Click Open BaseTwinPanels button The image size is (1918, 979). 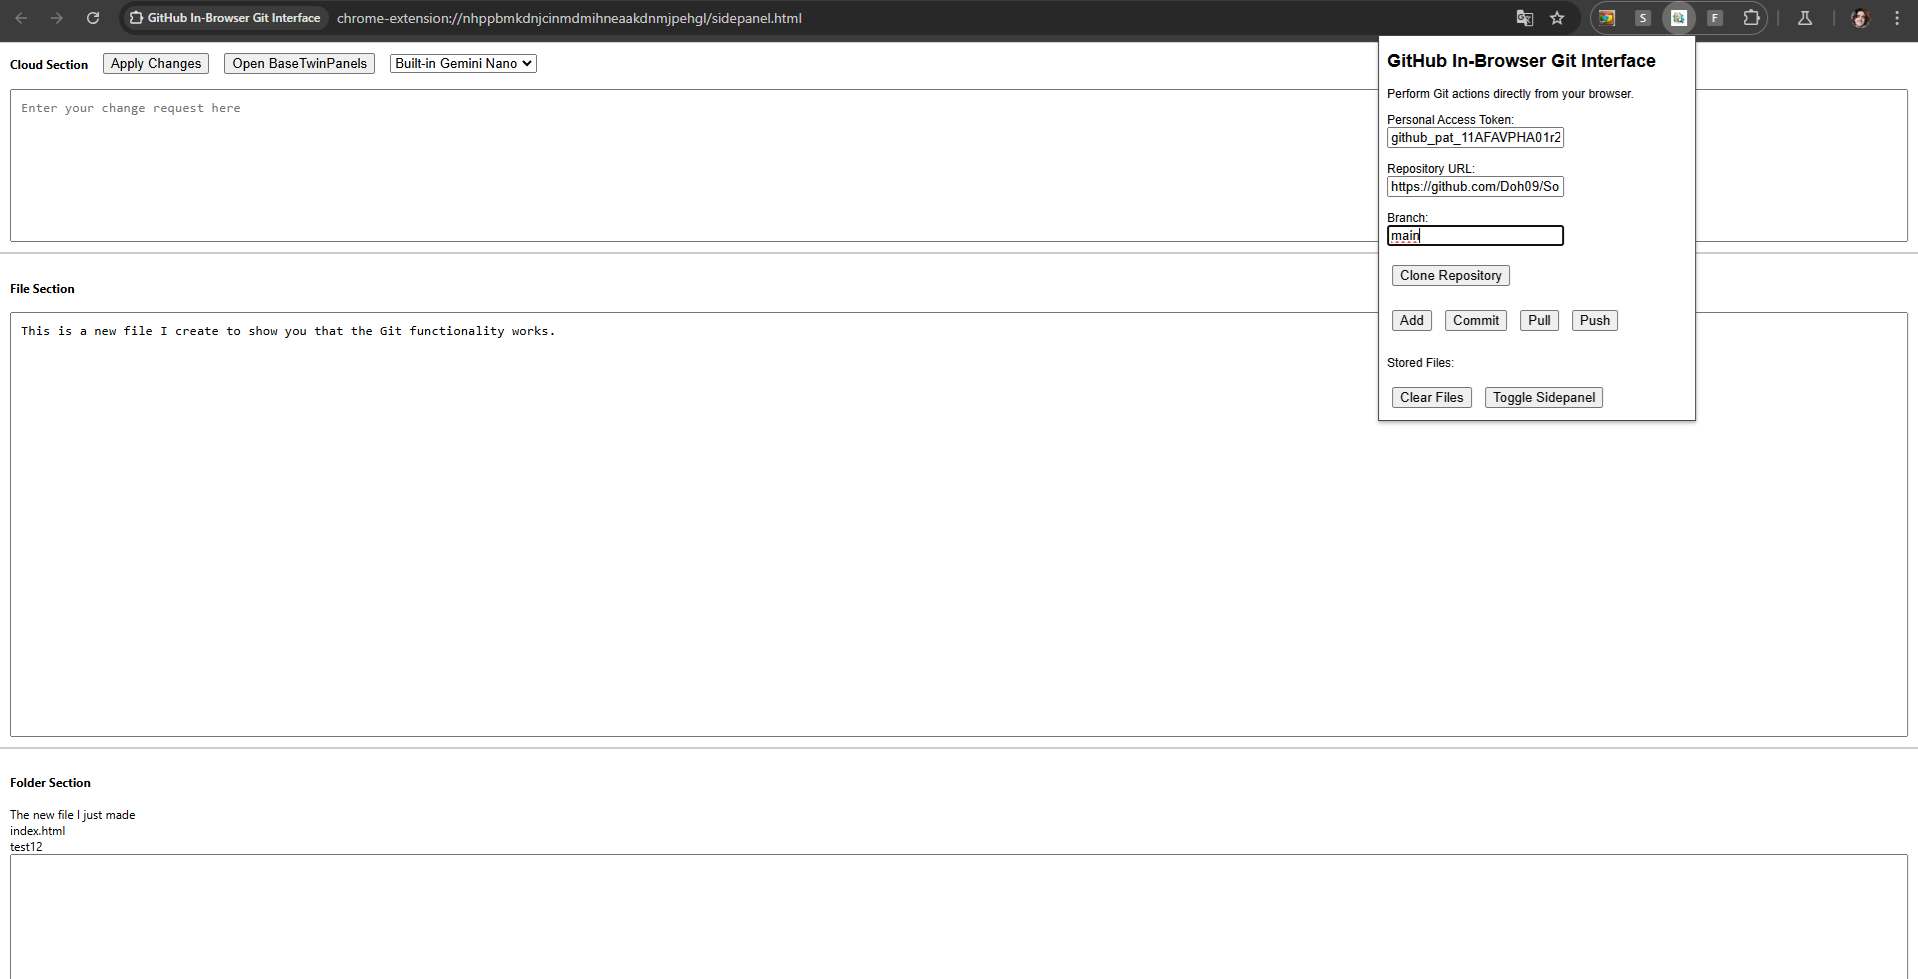[x=300, y=63]
